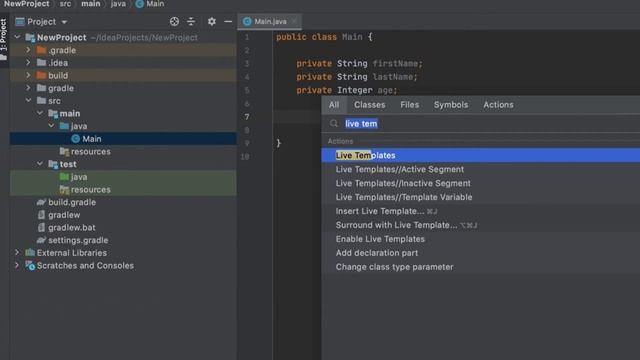Collapse the src folder

point(29,100)
